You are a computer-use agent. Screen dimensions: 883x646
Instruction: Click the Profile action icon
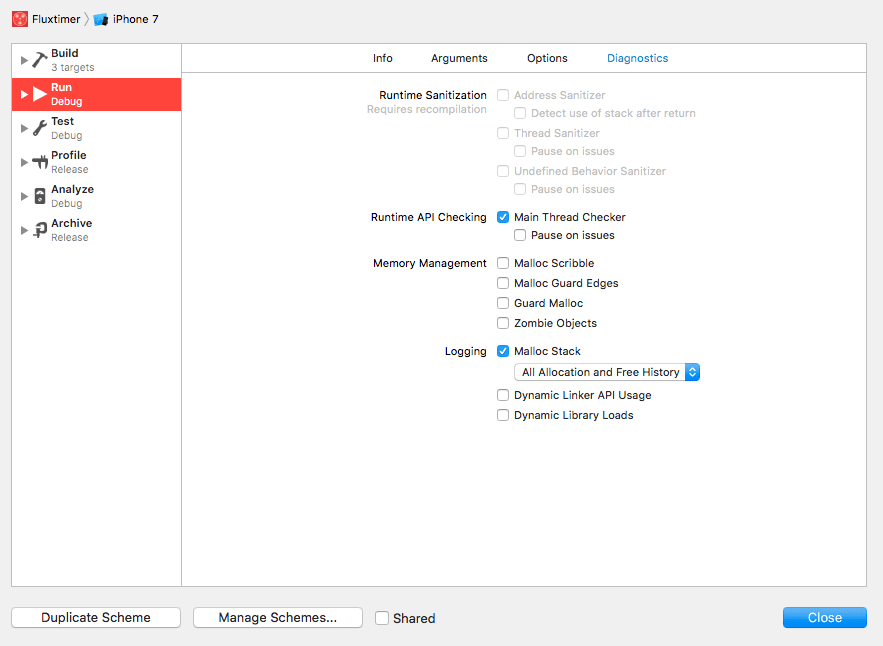(x=41, y=160)
